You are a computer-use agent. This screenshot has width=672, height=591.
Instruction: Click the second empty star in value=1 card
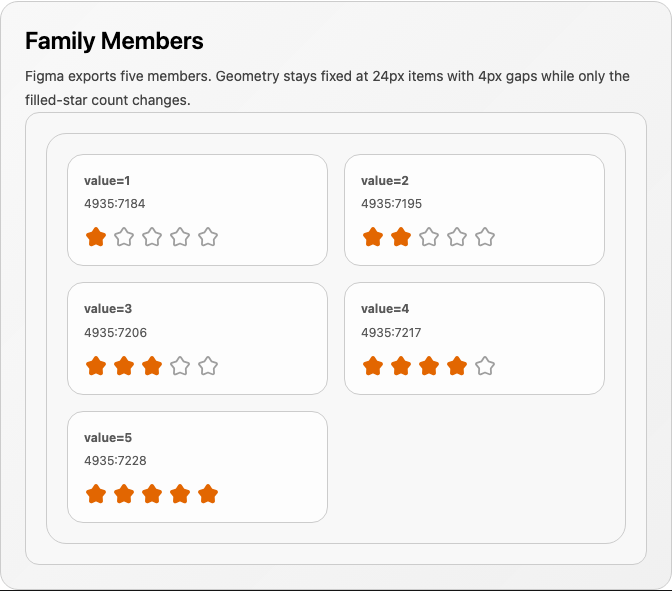pyautogui.click(x=152, y=237)
